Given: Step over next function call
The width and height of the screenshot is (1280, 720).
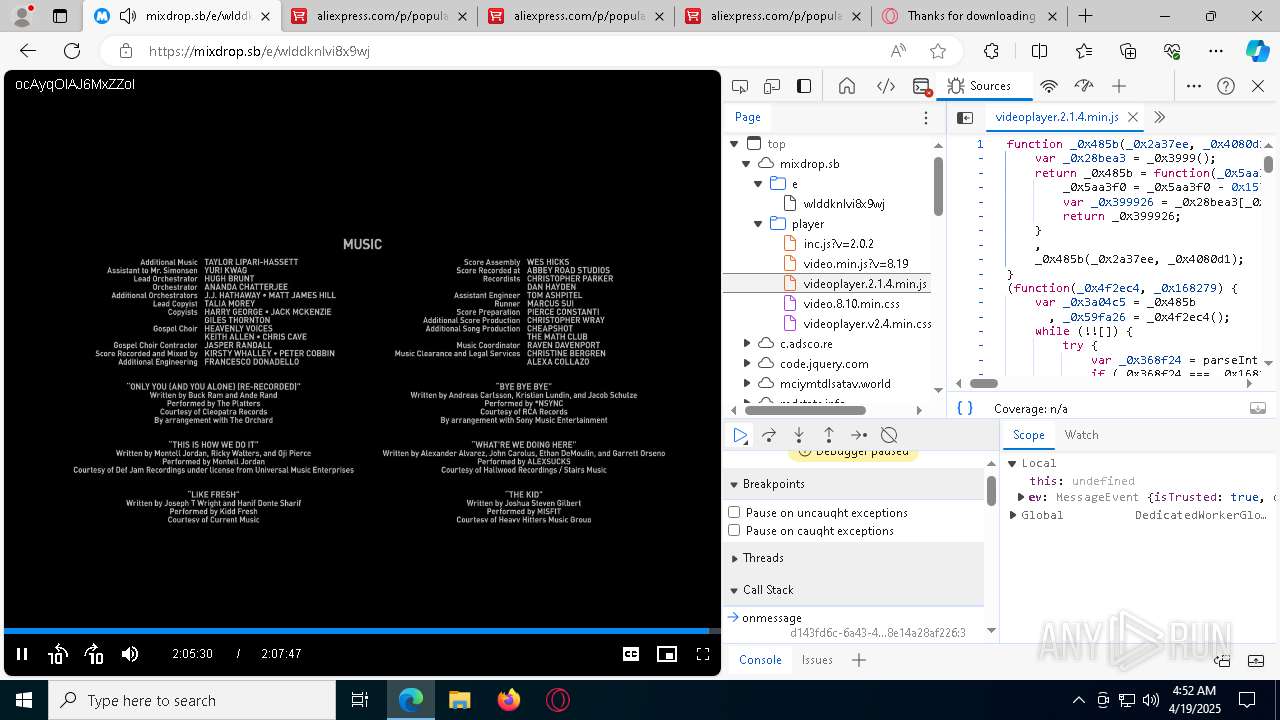Looking at the screenshot, I should (x=769, y=435).
